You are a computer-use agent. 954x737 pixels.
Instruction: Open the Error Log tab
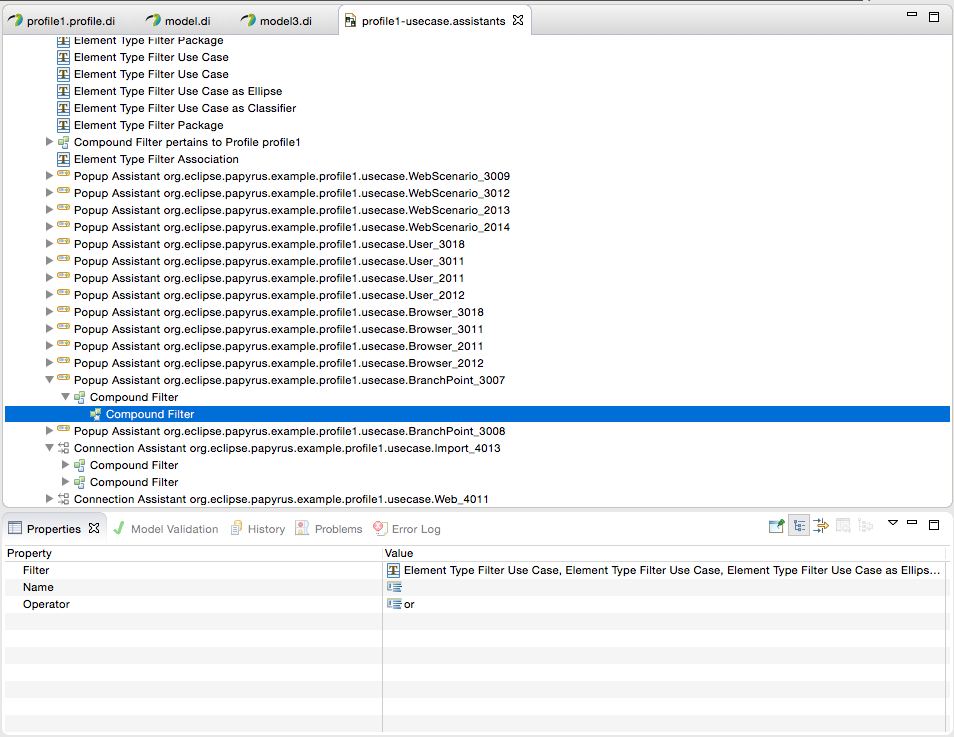(x=407, y=529)
